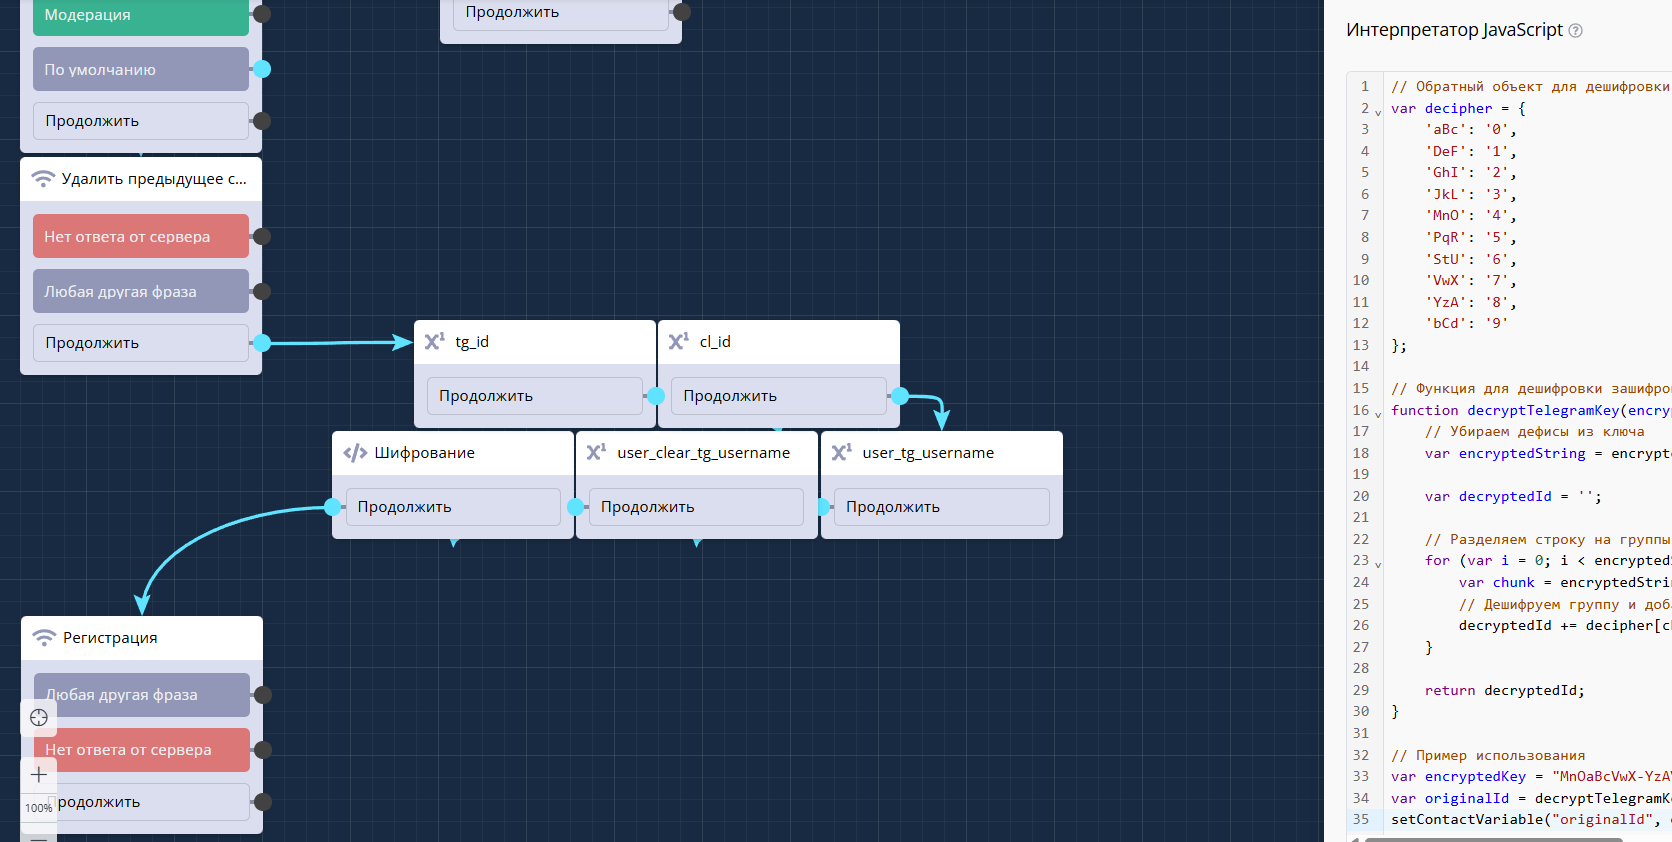
Task: Click the variable icon on cl_id block
Action: [678, 342]
